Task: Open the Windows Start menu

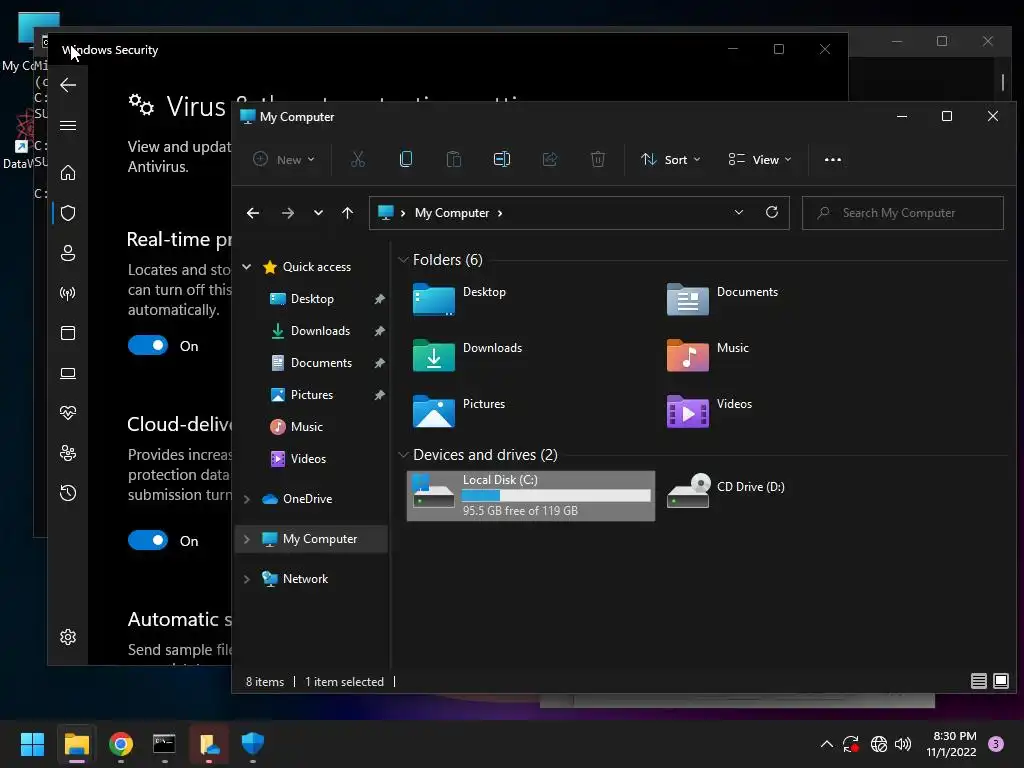Action: point(32,744)
